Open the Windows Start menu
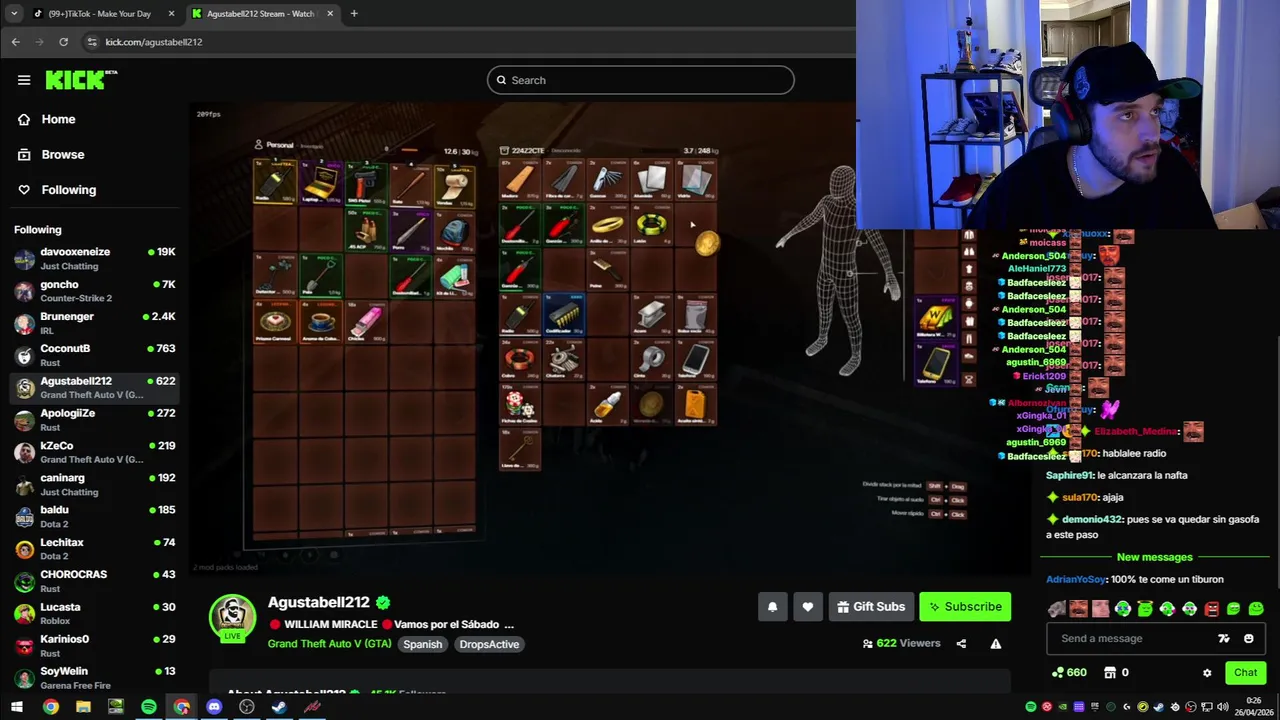Screen dimensions: 1280x720 (x=16, y=707)
